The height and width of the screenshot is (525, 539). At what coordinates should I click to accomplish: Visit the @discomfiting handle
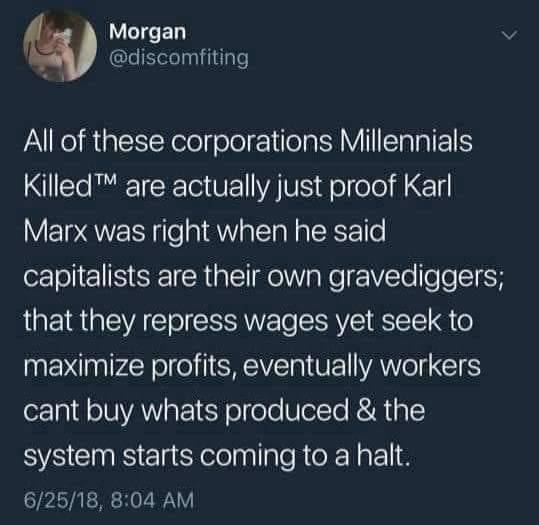179,57
